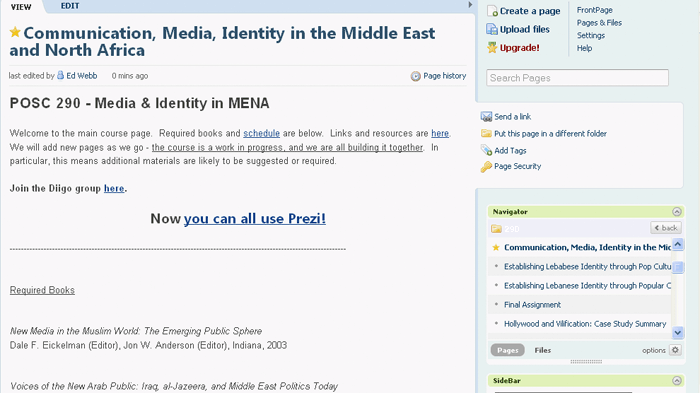This screenshot has width=700, height=393.
Task: Open the Page history link
Action: point(445,76)
